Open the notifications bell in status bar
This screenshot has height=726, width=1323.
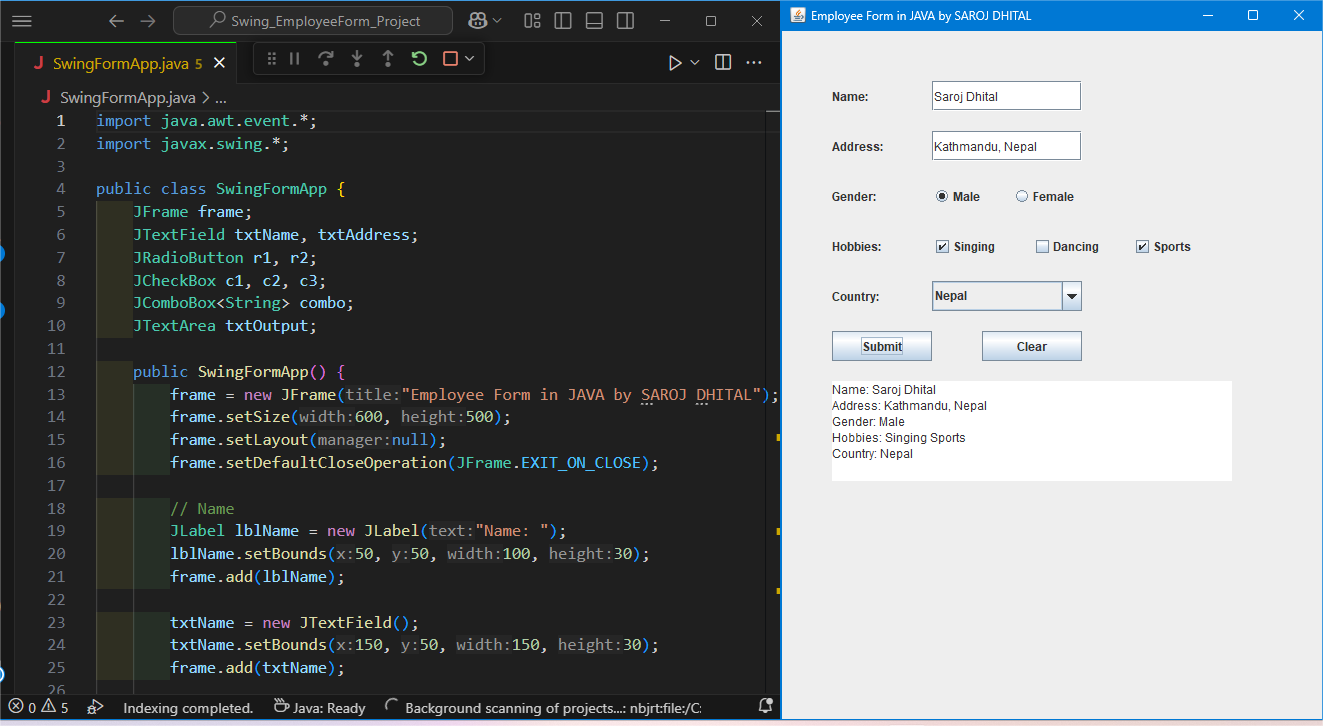[x=765, y=707]
